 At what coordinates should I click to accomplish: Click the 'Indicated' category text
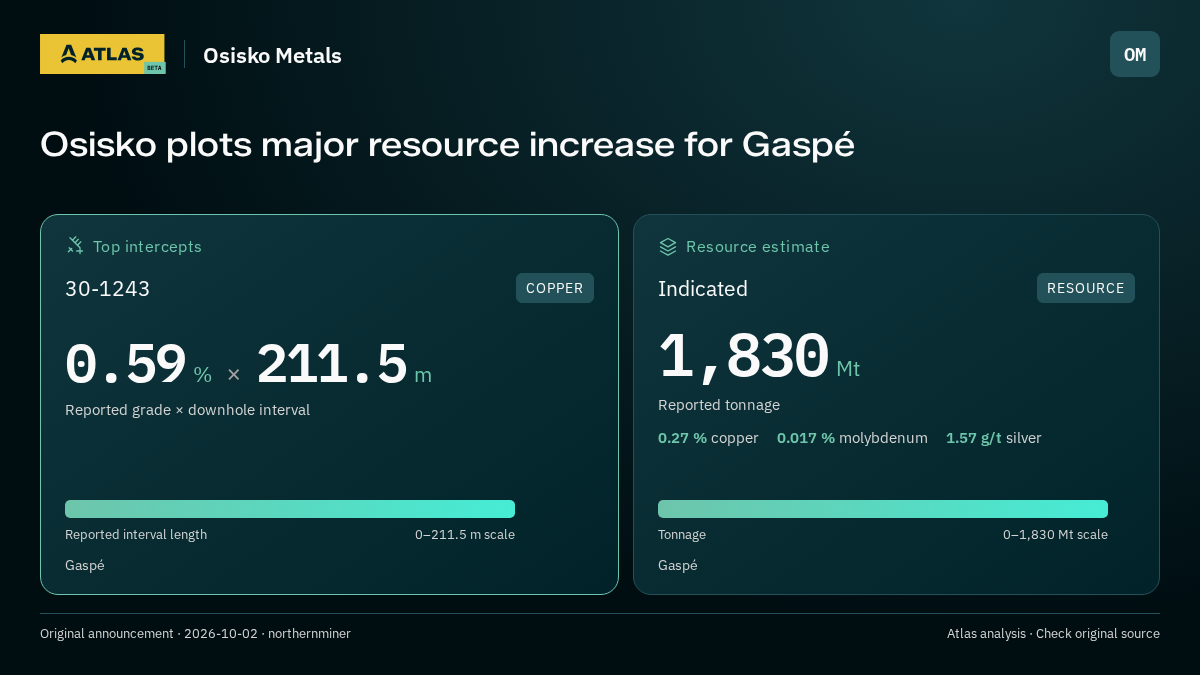click(703, 289)
